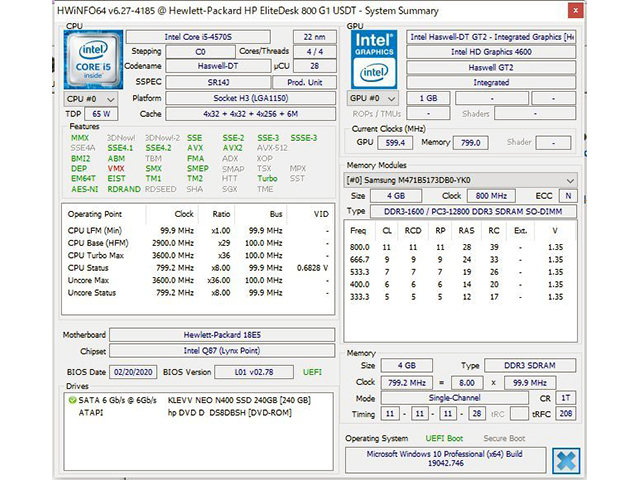Click the 0.6828 V VID value
This screenshot has height=480, width=640.
point(313,268)
